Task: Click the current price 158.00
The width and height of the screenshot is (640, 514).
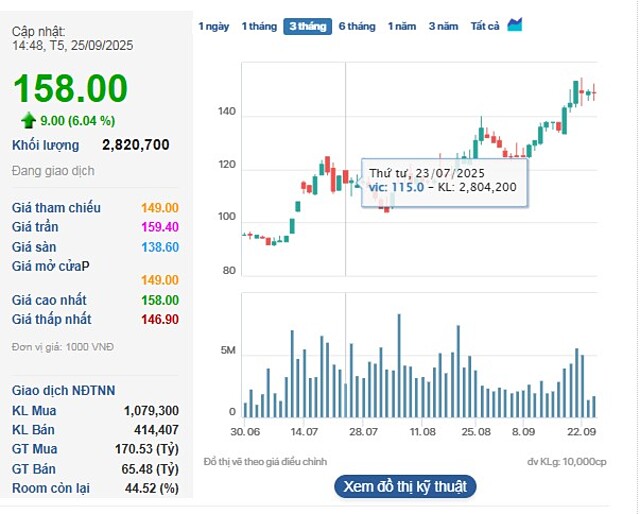Action: pos(70,88)
